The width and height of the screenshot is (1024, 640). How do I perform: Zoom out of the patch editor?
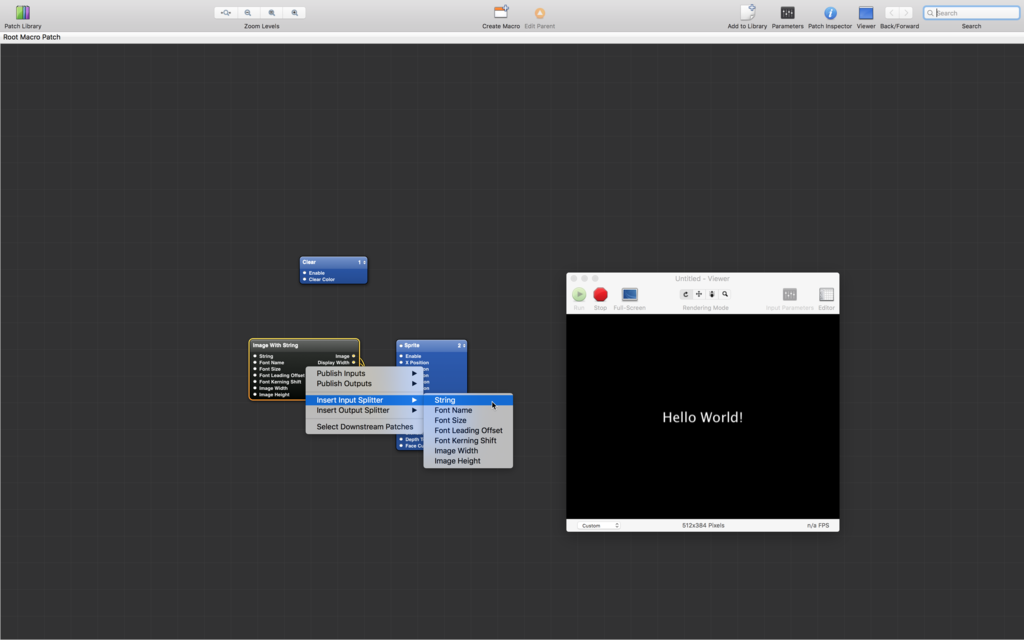click(x=248, y=13)
